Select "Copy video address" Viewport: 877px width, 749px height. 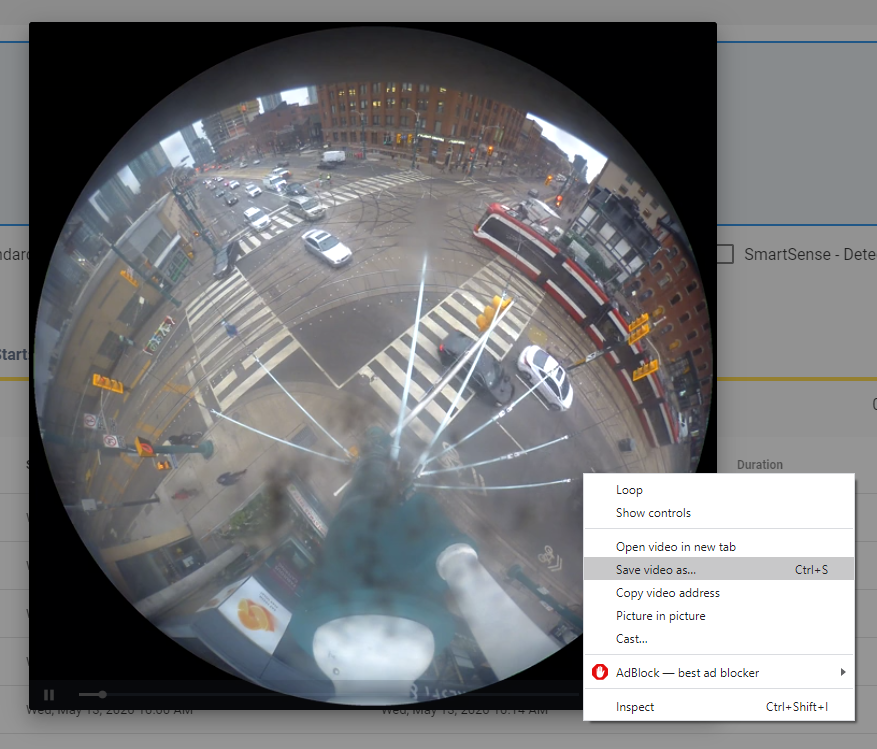point(666,592)
